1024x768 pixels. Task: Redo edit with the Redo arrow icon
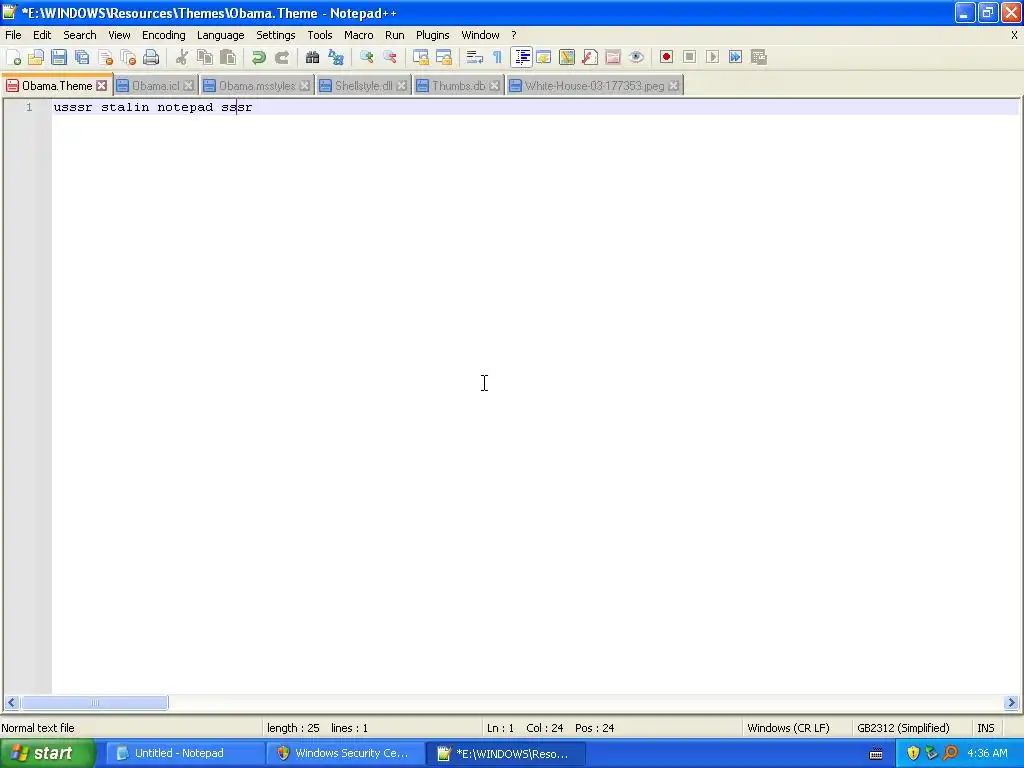click(281, 57)
